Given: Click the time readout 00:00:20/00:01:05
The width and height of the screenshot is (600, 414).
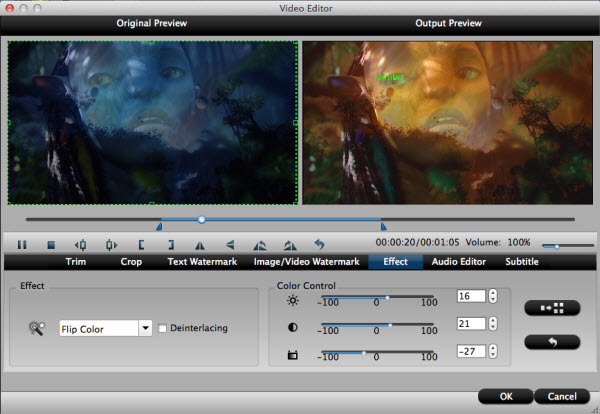Looking at the screenshot, I should 417,242.
